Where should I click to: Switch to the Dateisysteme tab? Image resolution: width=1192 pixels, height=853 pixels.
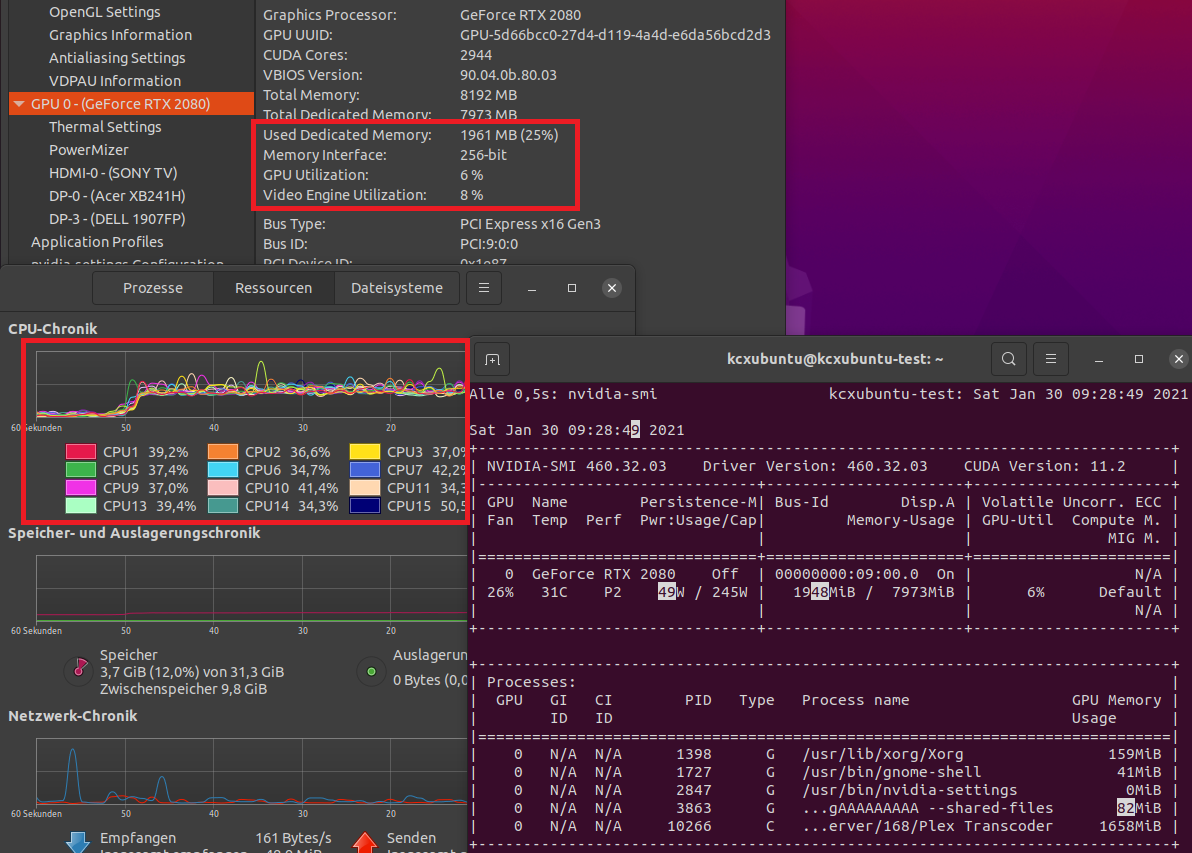point(397,288)
